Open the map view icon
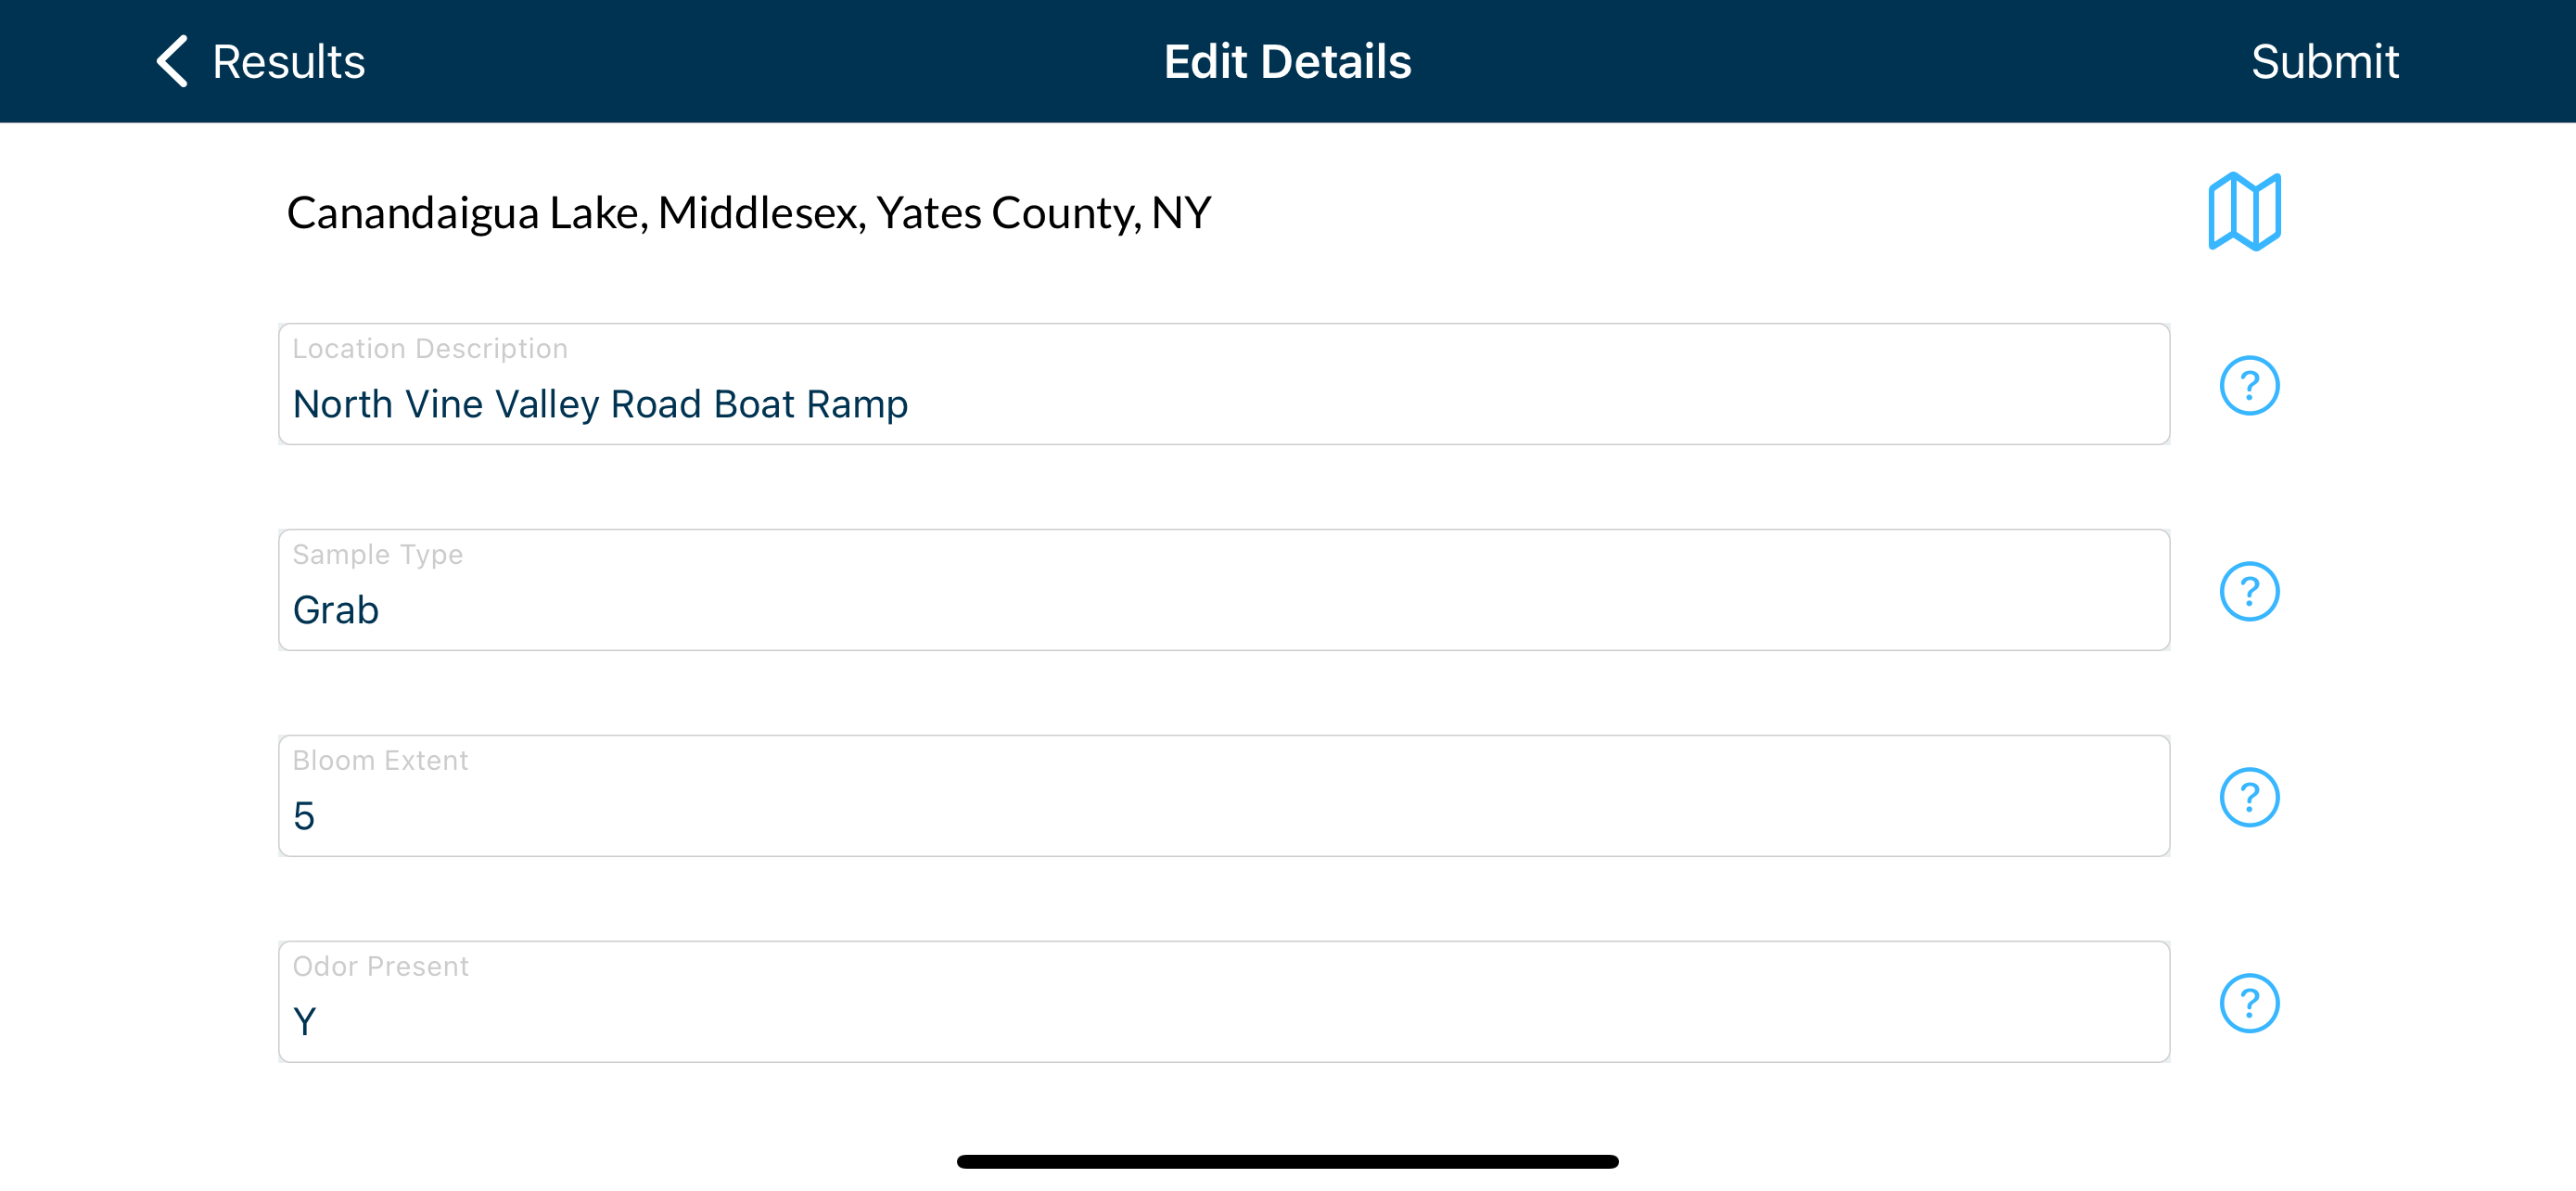 click(2244, 211)
